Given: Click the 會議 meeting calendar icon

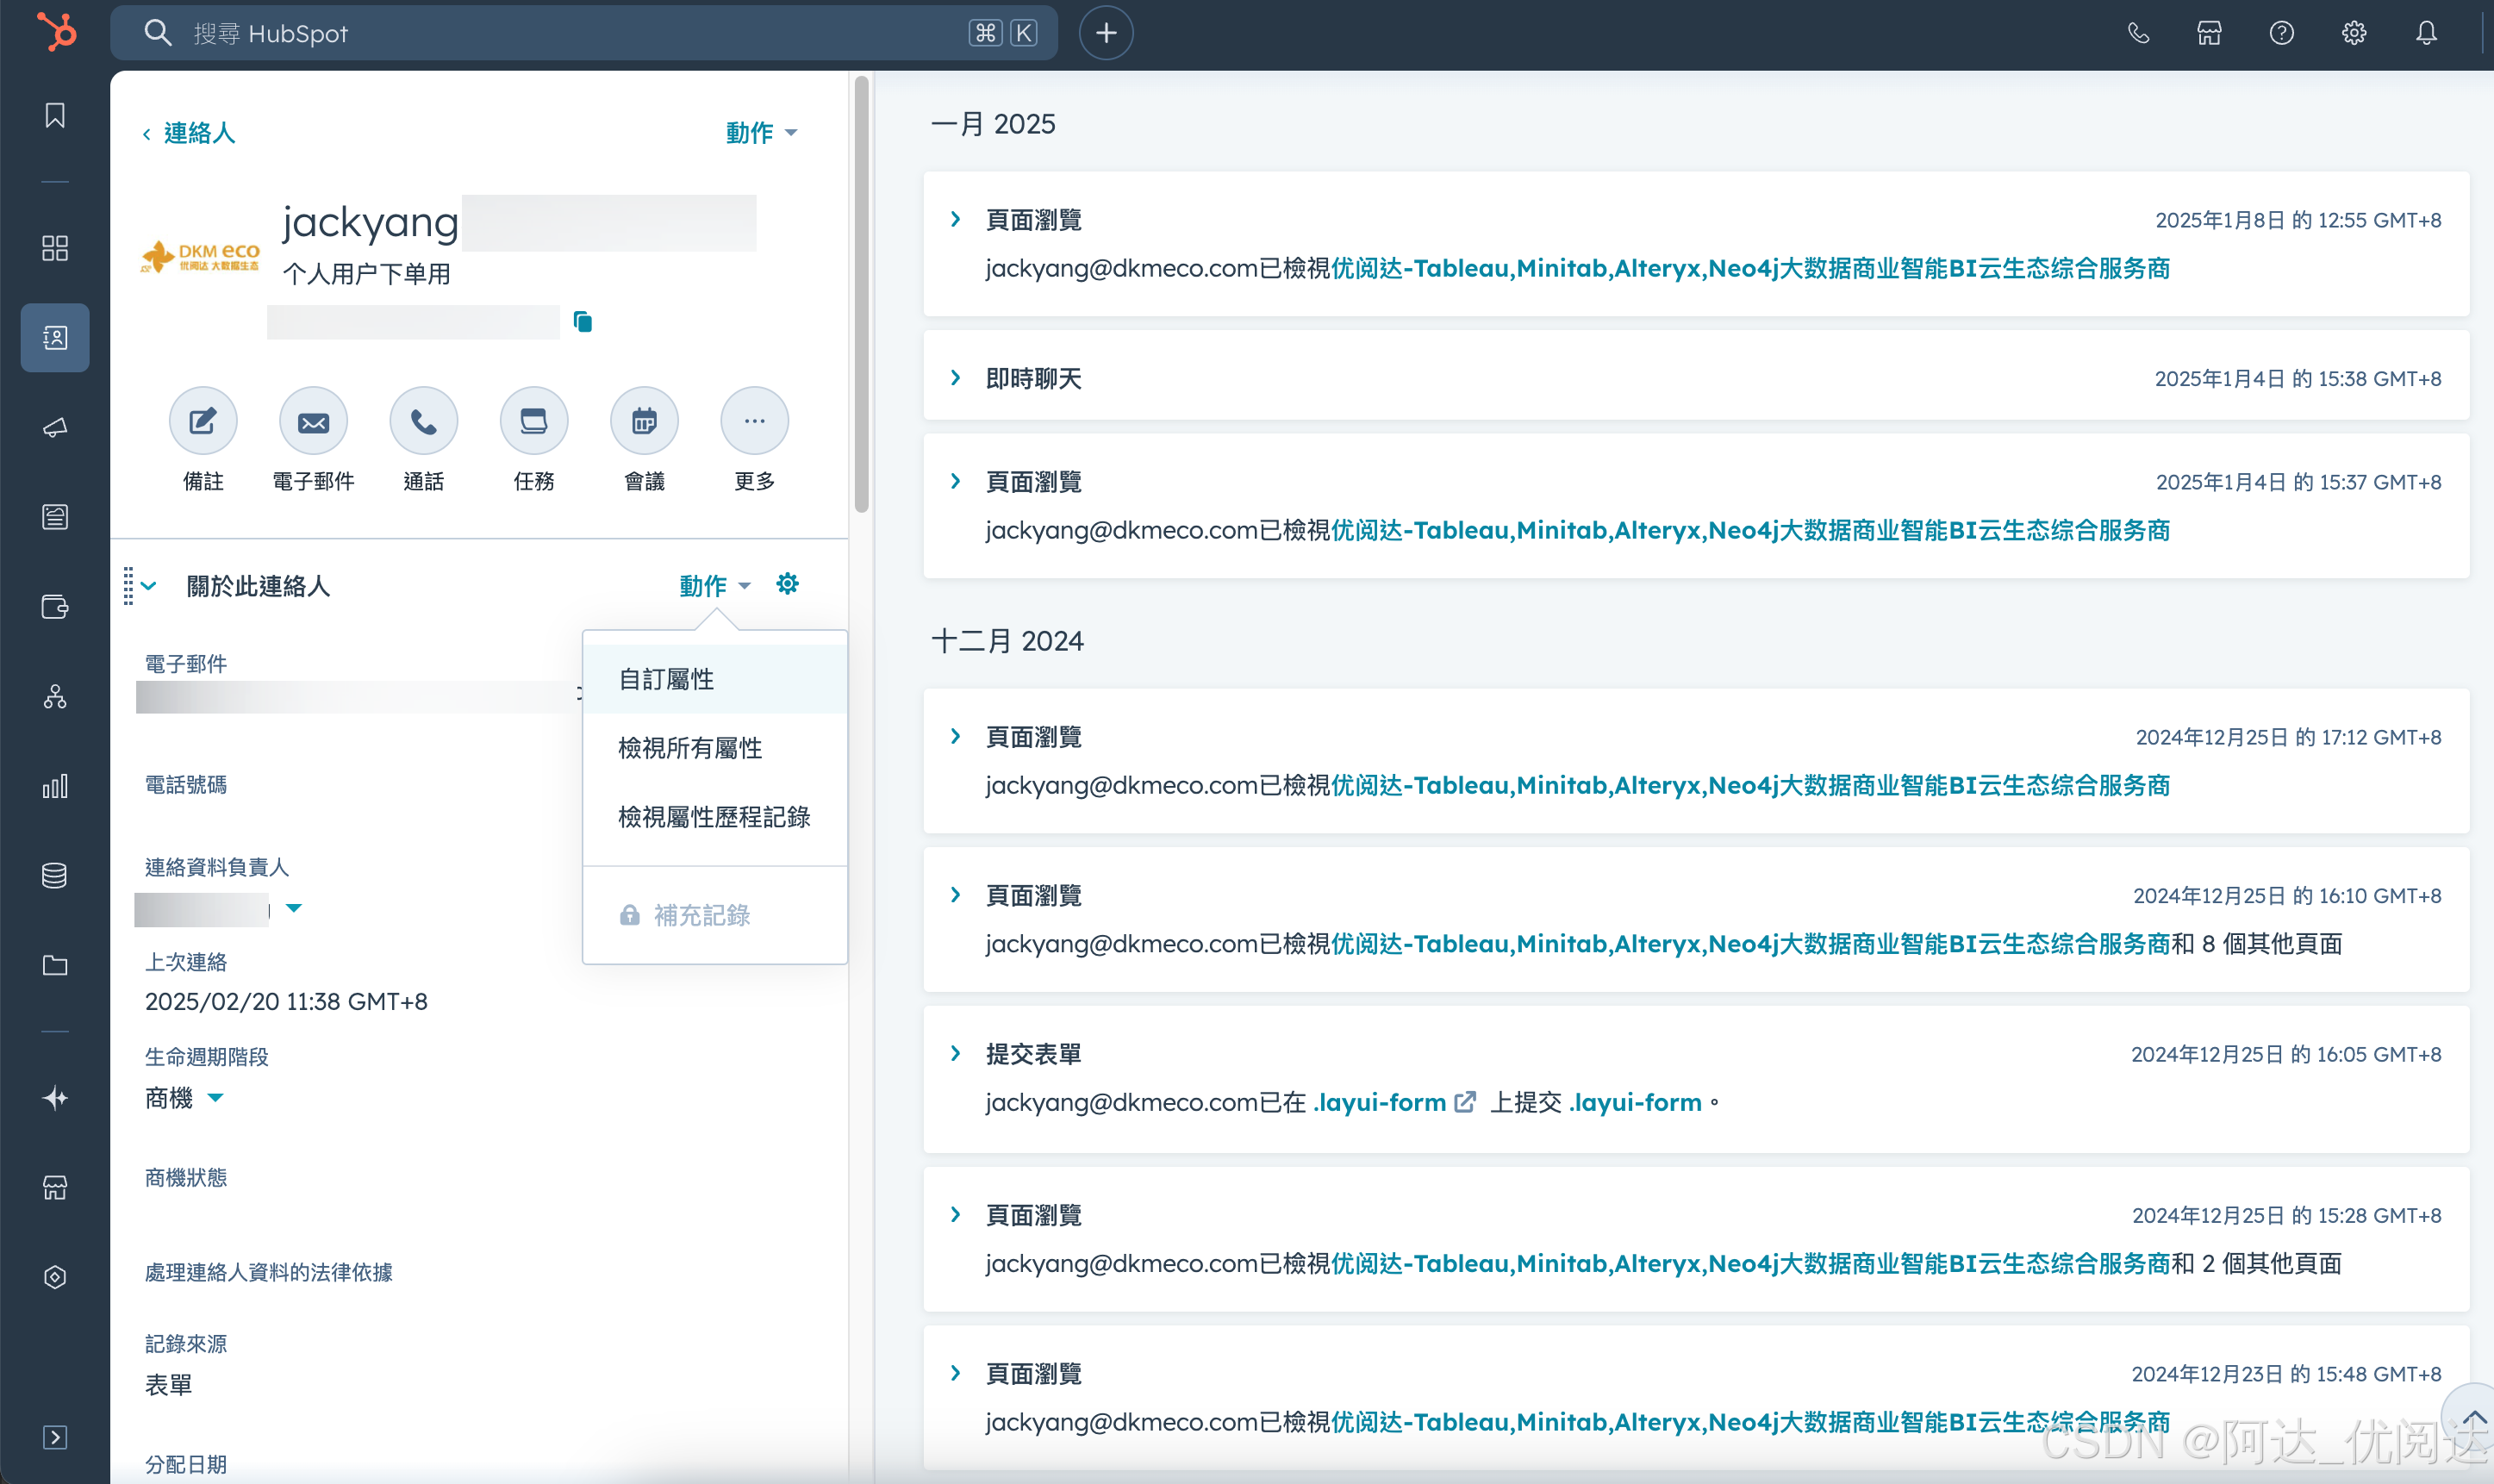Looking at the screenshot, I should click(644, 421).
